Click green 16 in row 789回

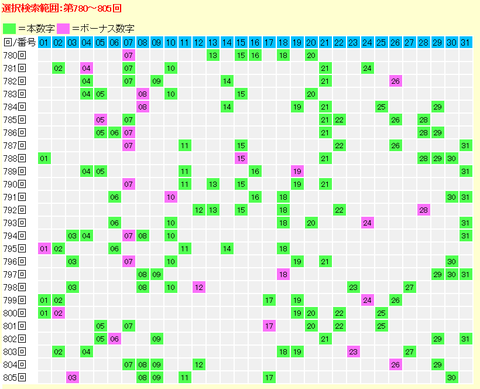255,171
